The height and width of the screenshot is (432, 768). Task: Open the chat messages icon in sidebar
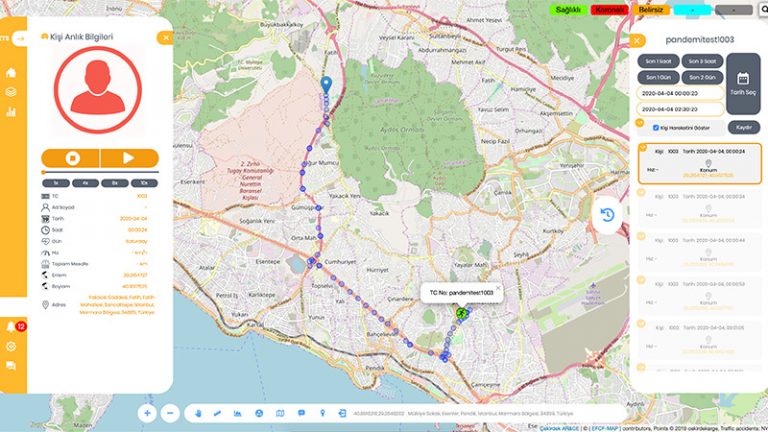[11, 365]
